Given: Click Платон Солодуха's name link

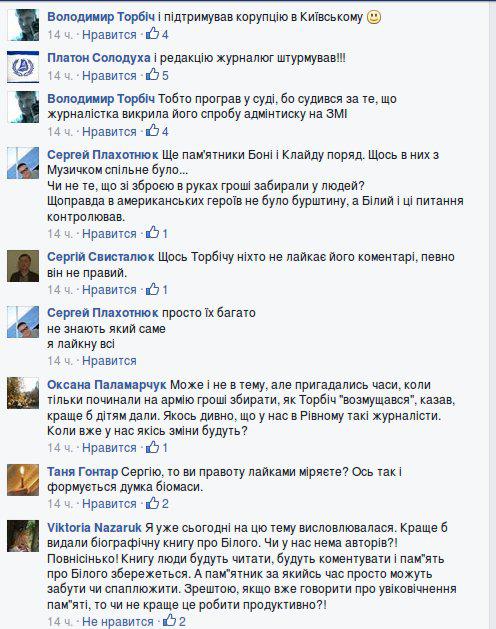Looking at the screenshot, I should (x=99, y=58).
